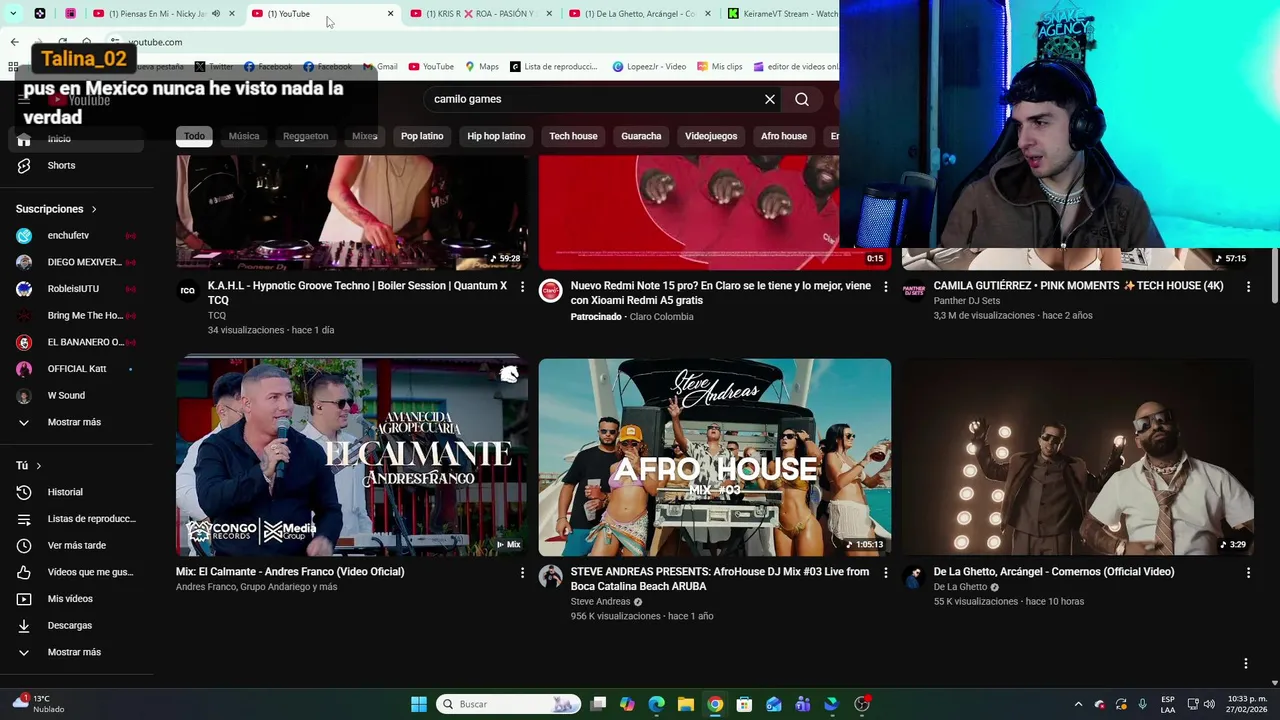Click the YouTube search magnifier button
1280x720 pixels.
click(802, 99)
